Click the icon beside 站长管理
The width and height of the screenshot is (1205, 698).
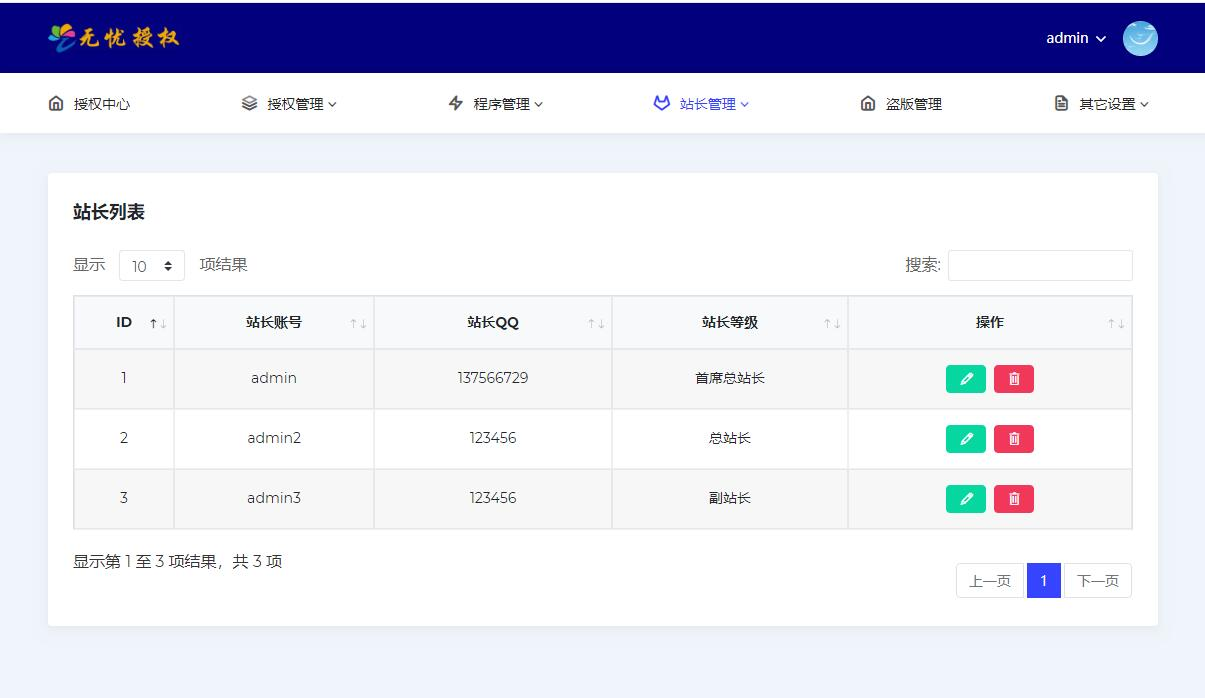pyautogui.click(x=661, y=103)
